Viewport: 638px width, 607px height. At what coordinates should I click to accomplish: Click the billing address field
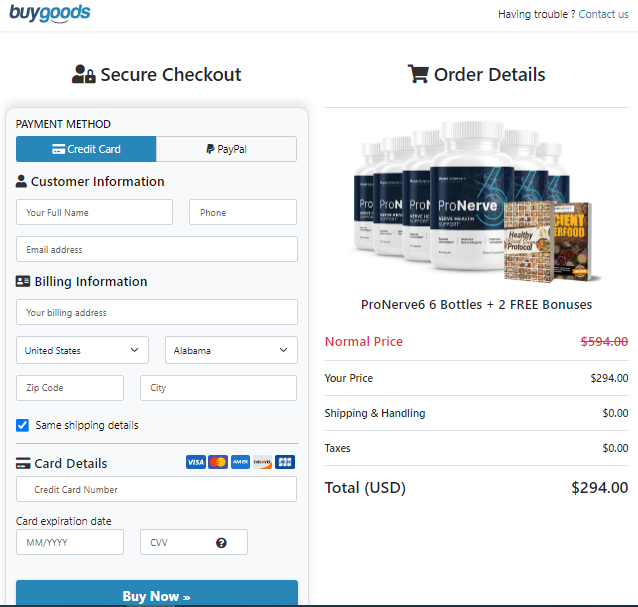[x=157, y=312]
